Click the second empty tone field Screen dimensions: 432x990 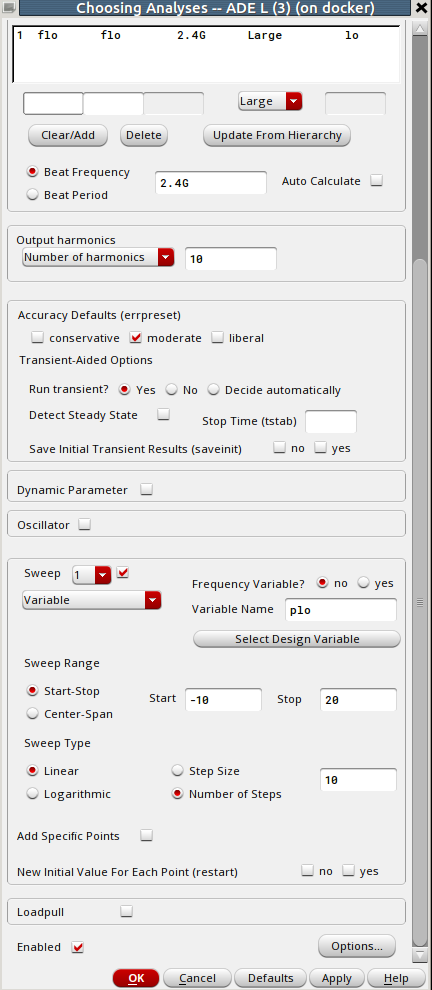pos(114,104)
